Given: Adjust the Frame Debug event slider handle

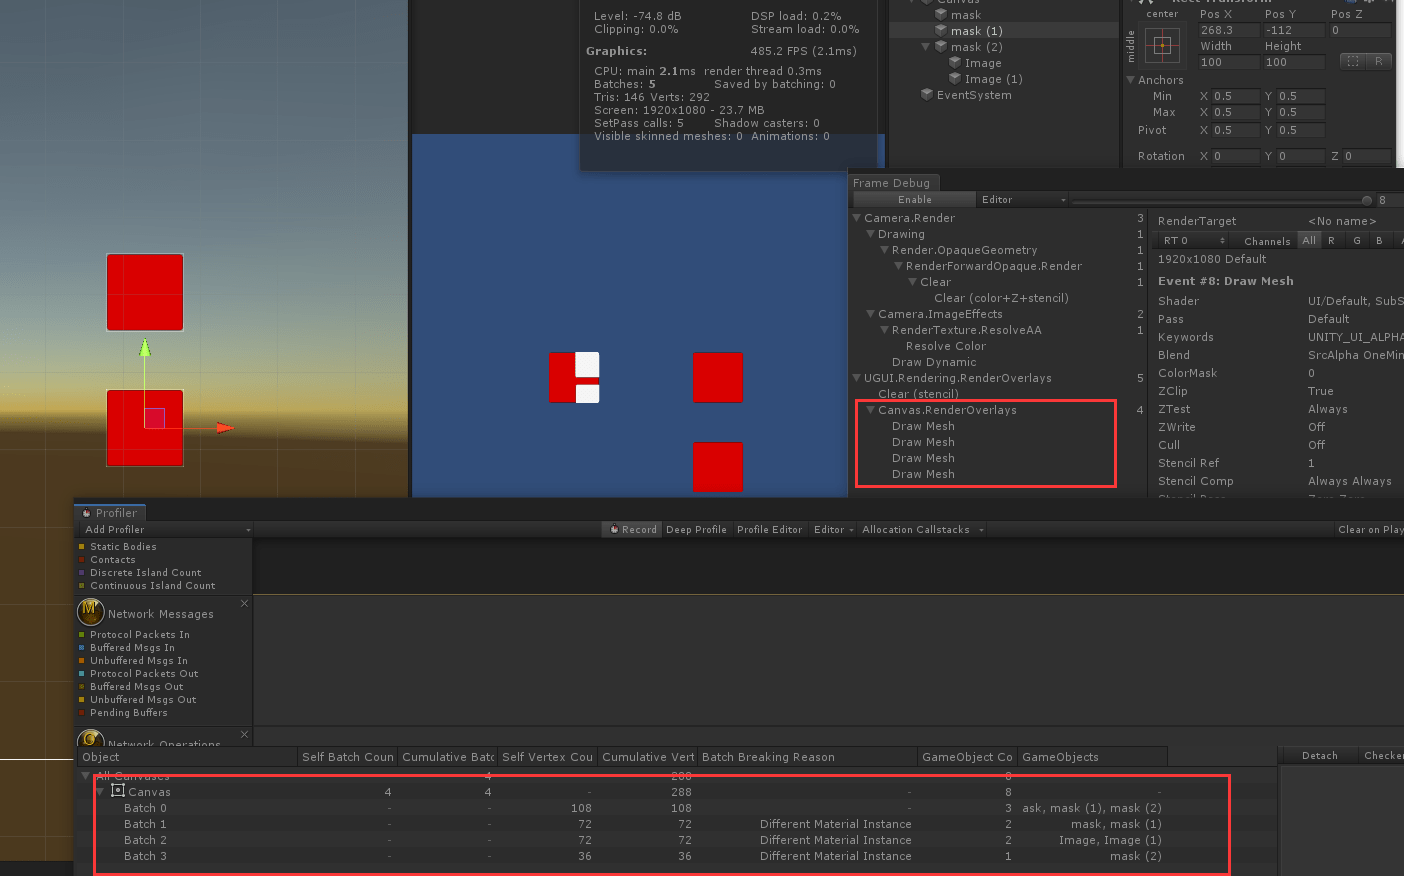Looking at the screenshot, I should (1366, 201).
